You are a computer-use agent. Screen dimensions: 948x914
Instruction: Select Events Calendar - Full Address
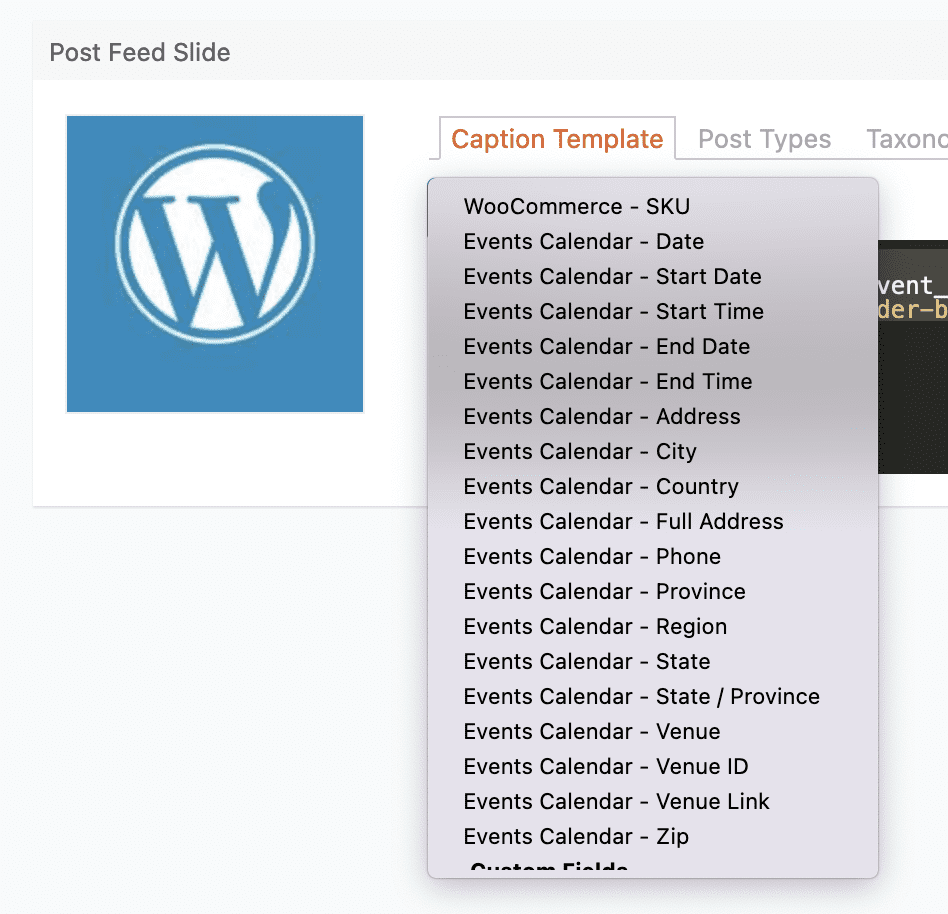pos(652,522)
